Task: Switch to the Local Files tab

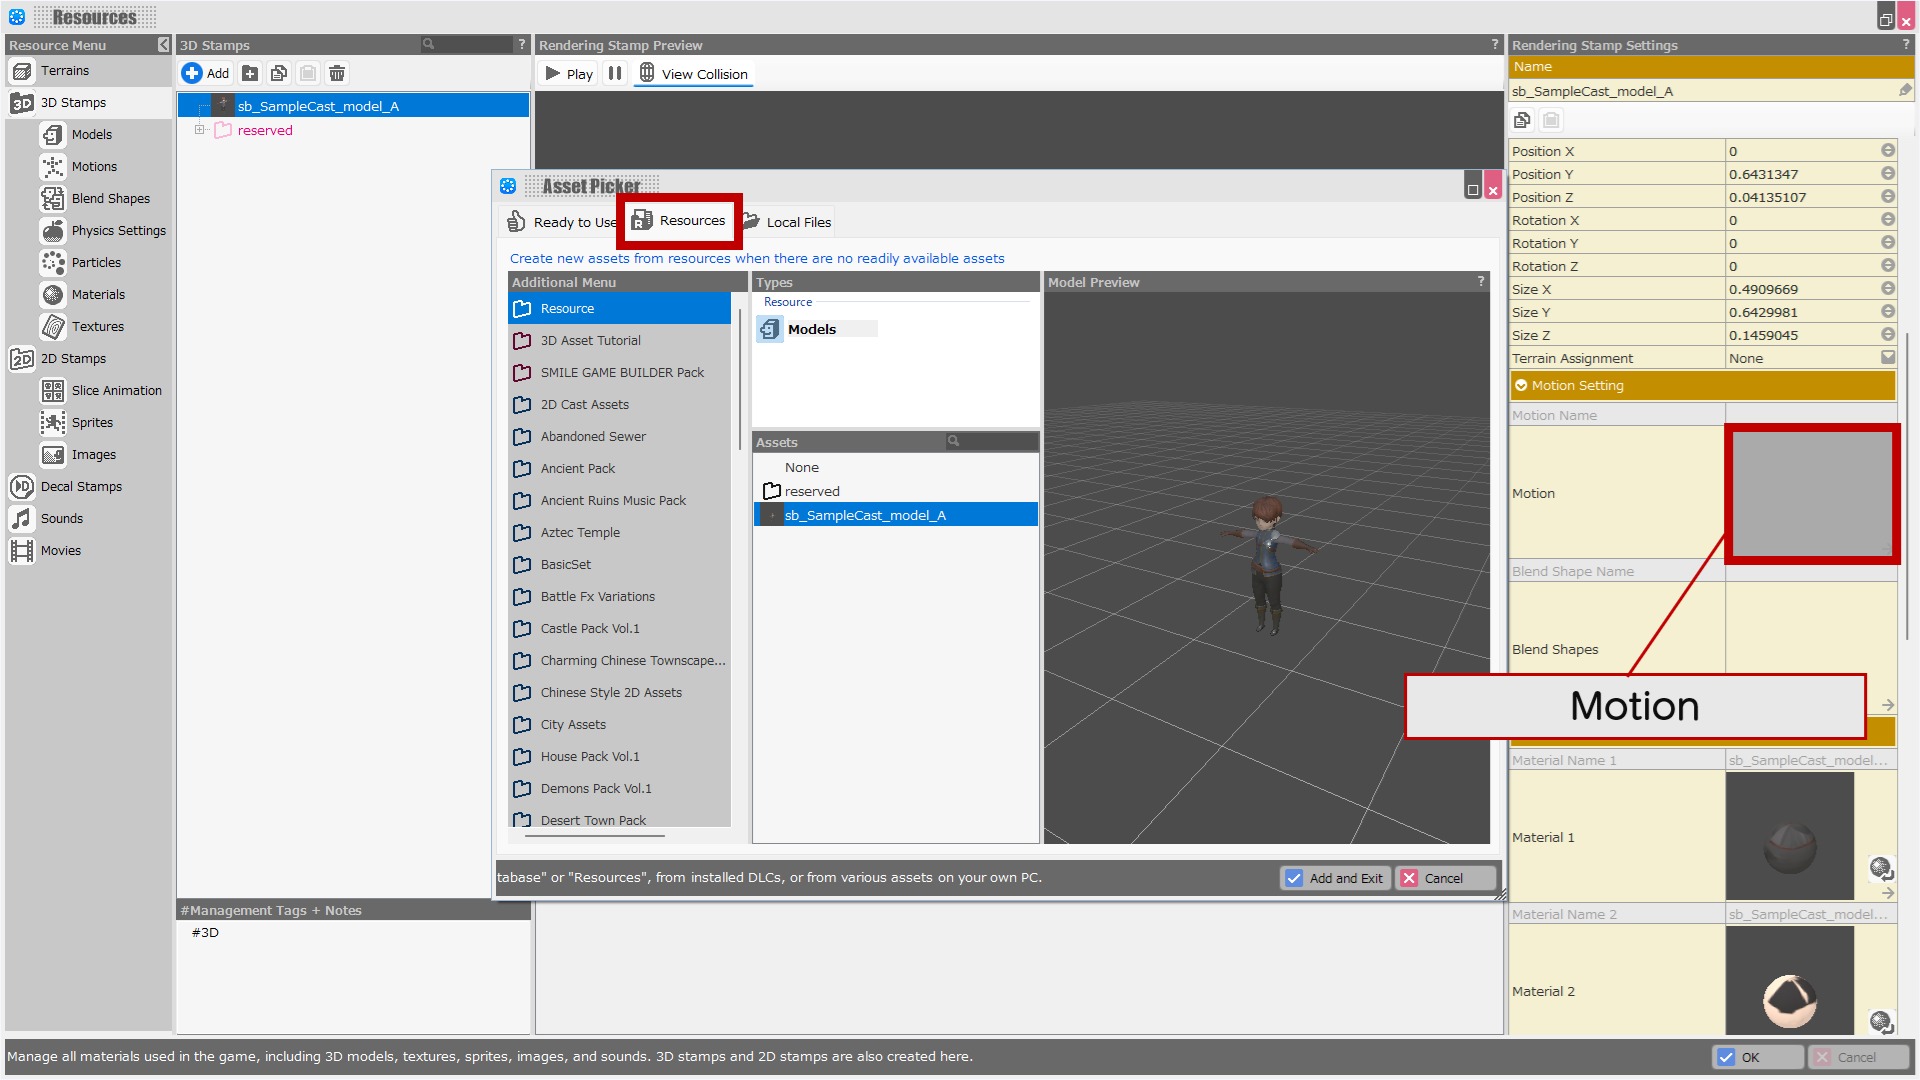Action: point(788,222)
